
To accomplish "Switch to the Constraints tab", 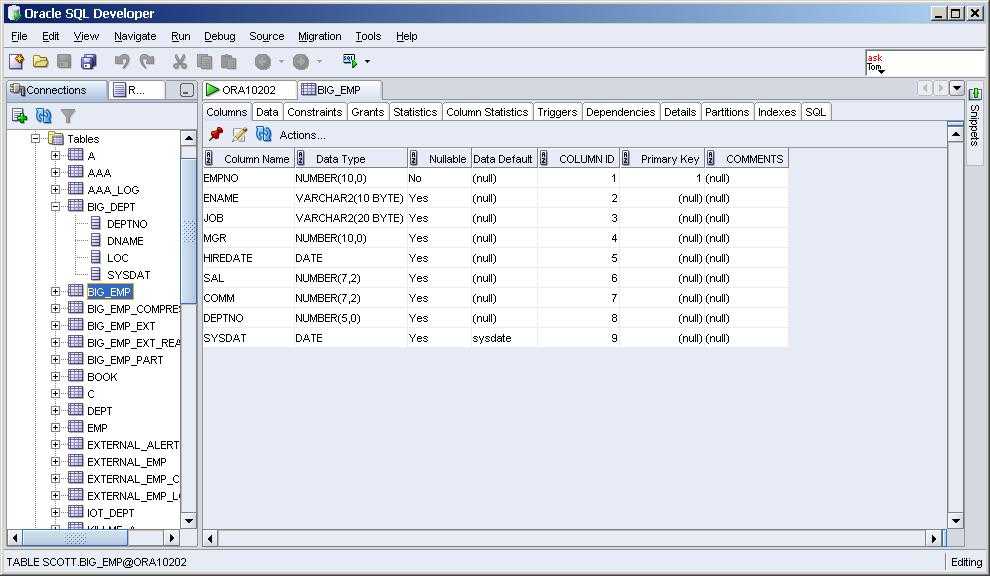I will click(314, 111).
